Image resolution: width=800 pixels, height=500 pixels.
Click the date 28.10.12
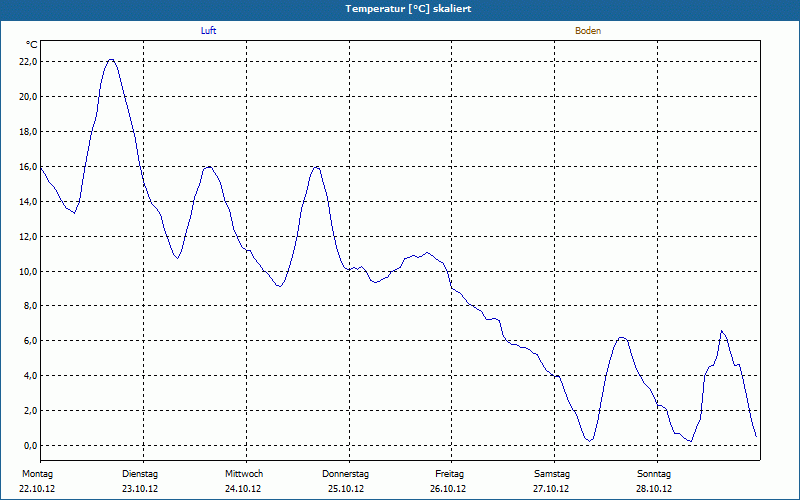click(654, 489)
